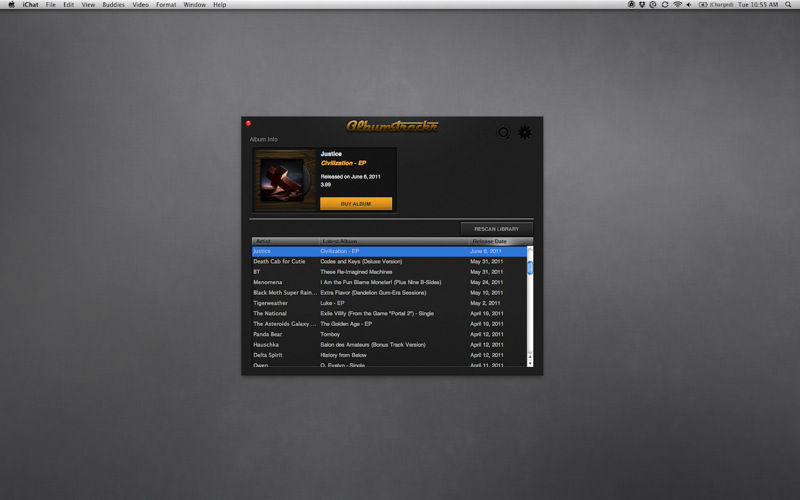
Task: Select the Tigerweather artist row
Action: [x=390, y=303]
